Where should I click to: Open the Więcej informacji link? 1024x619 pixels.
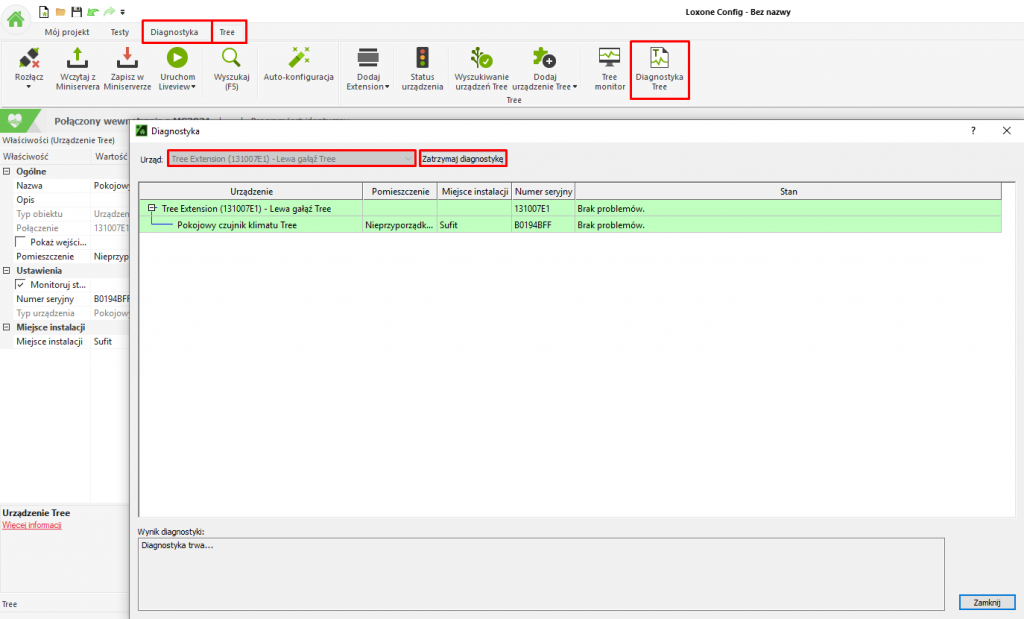[x=32, y=525]
